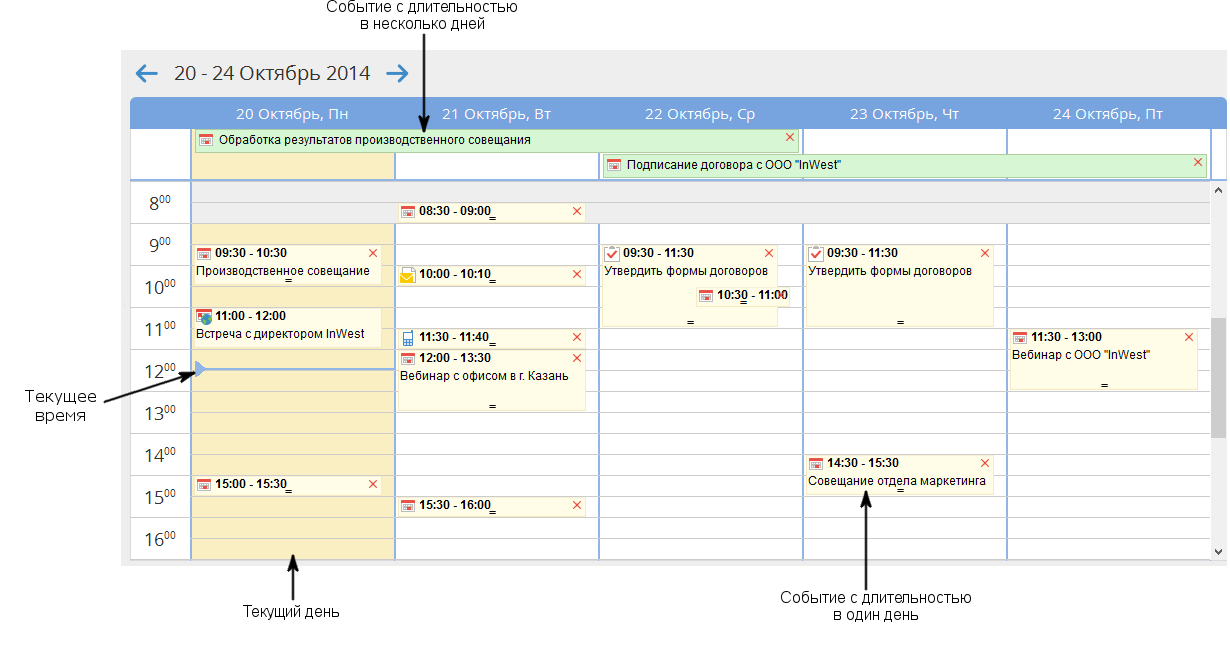Delete the 15:30 - 16:00 Tuesday event
This screenshot has width=1230, height=650.
point(577,505)
